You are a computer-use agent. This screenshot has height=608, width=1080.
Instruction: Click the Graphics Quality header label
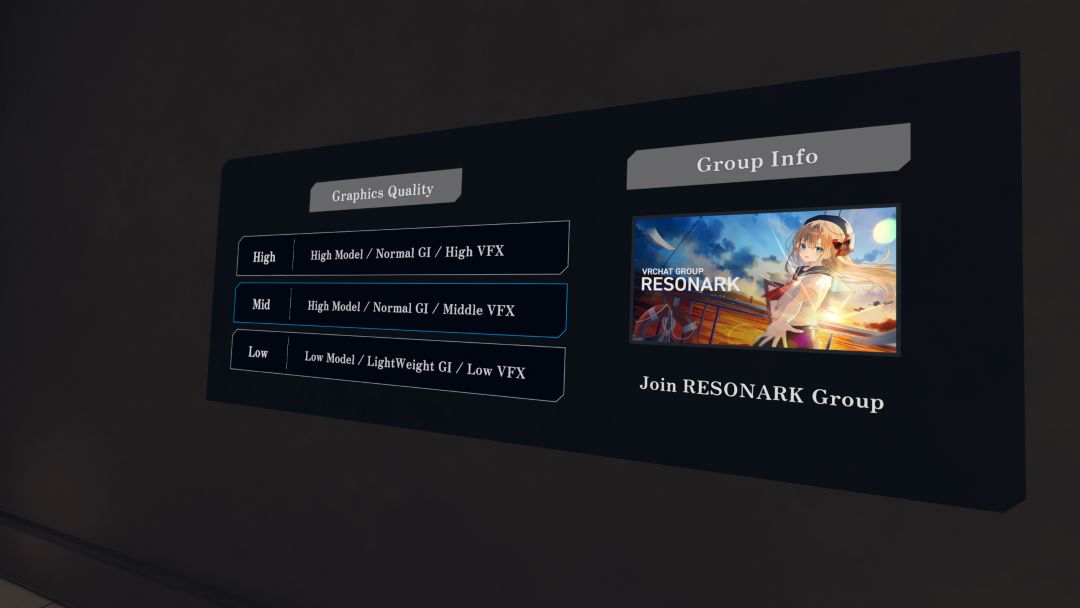[x=385, y=191]
